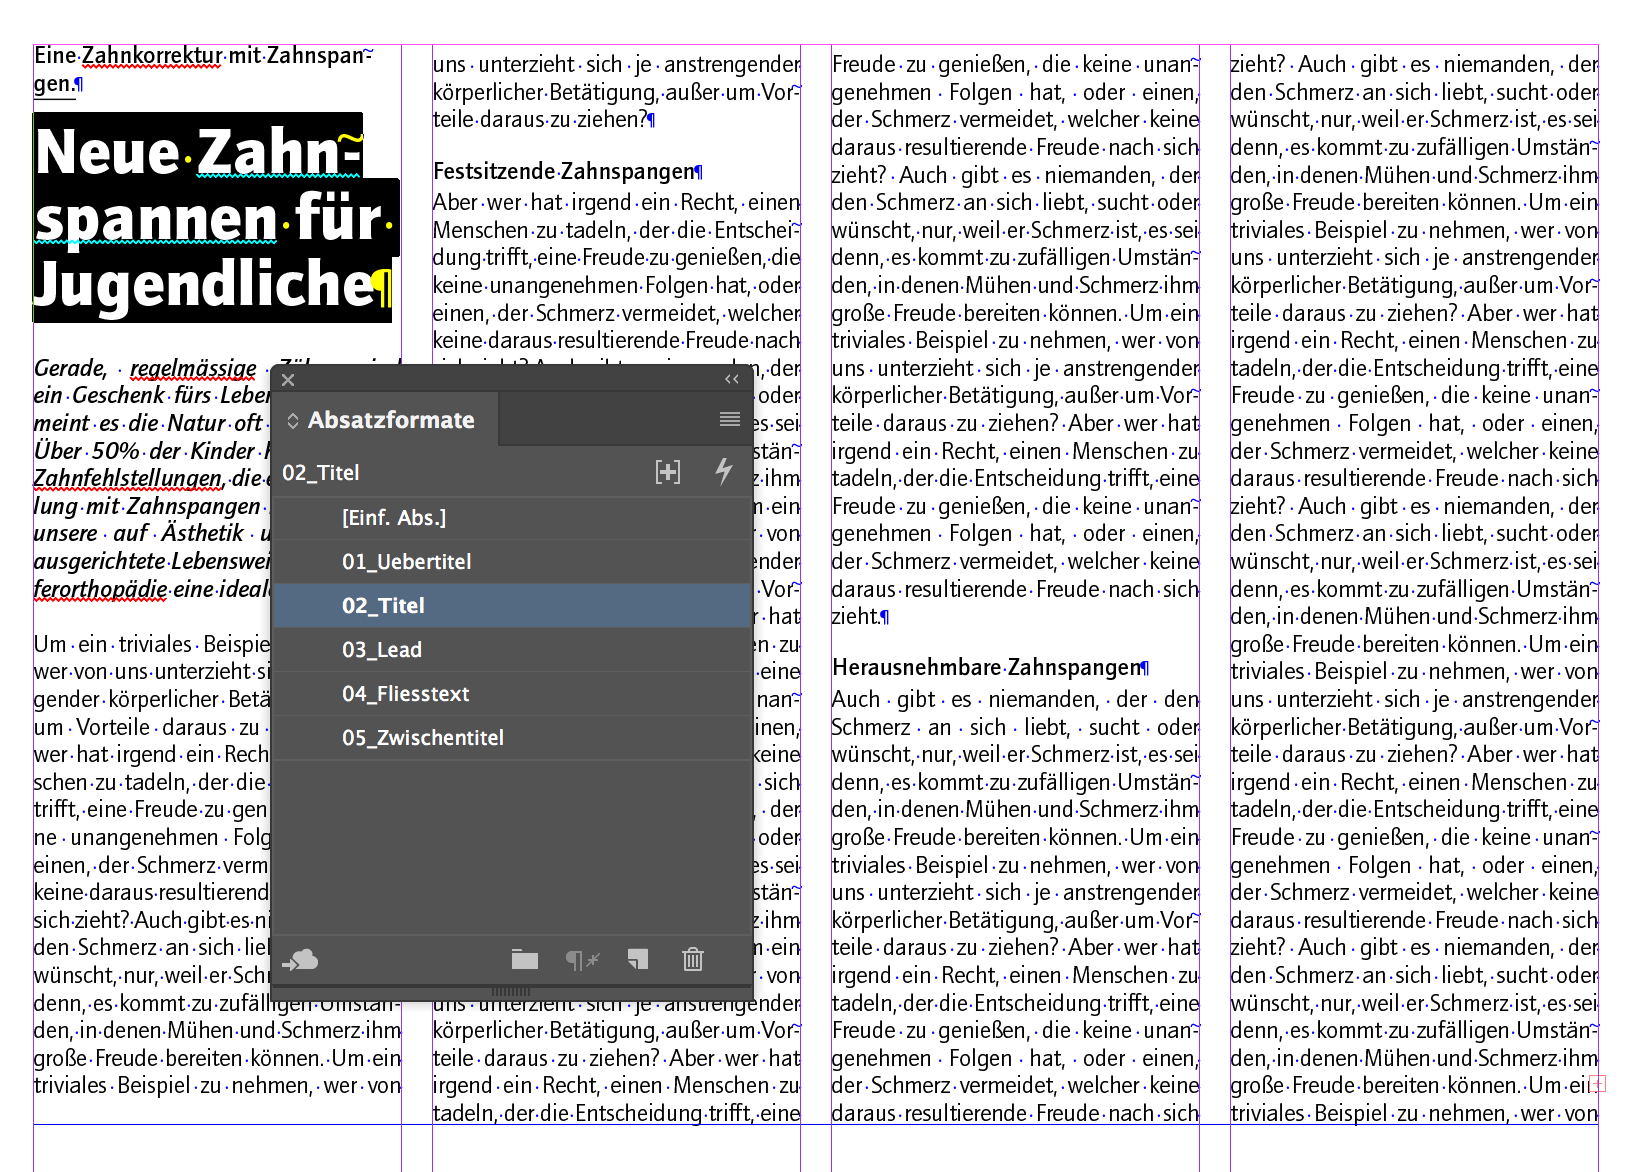The image size is (1636, 1172).
Task: Click the overset text out port
Action: coord(1598,1083)
